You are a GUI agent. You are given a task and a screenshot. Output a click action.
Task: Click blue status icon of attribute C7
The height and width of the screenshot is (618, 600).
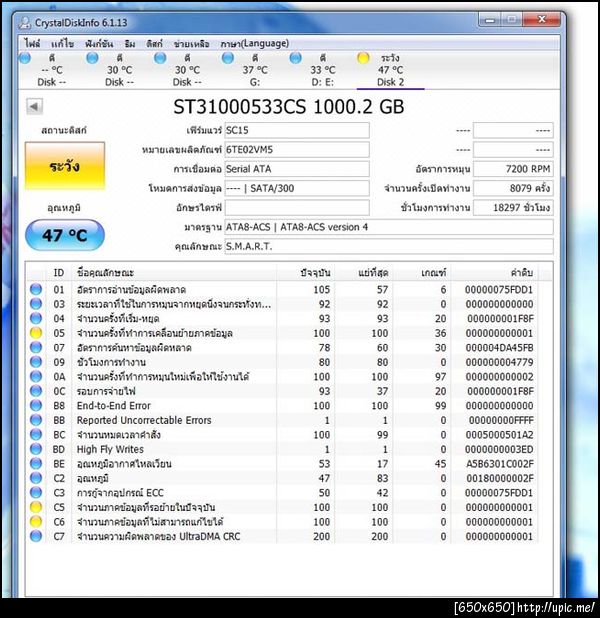36,536
